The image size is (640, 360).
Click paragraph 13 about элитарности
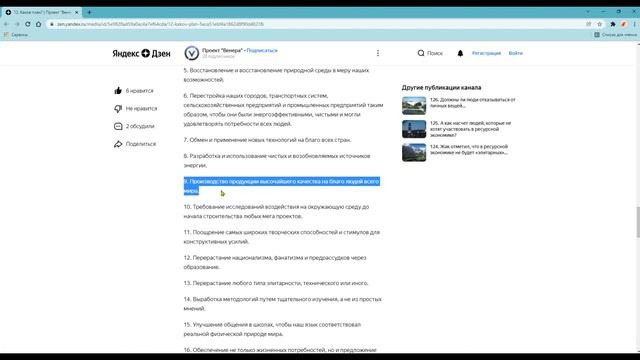tap(276, 283)
